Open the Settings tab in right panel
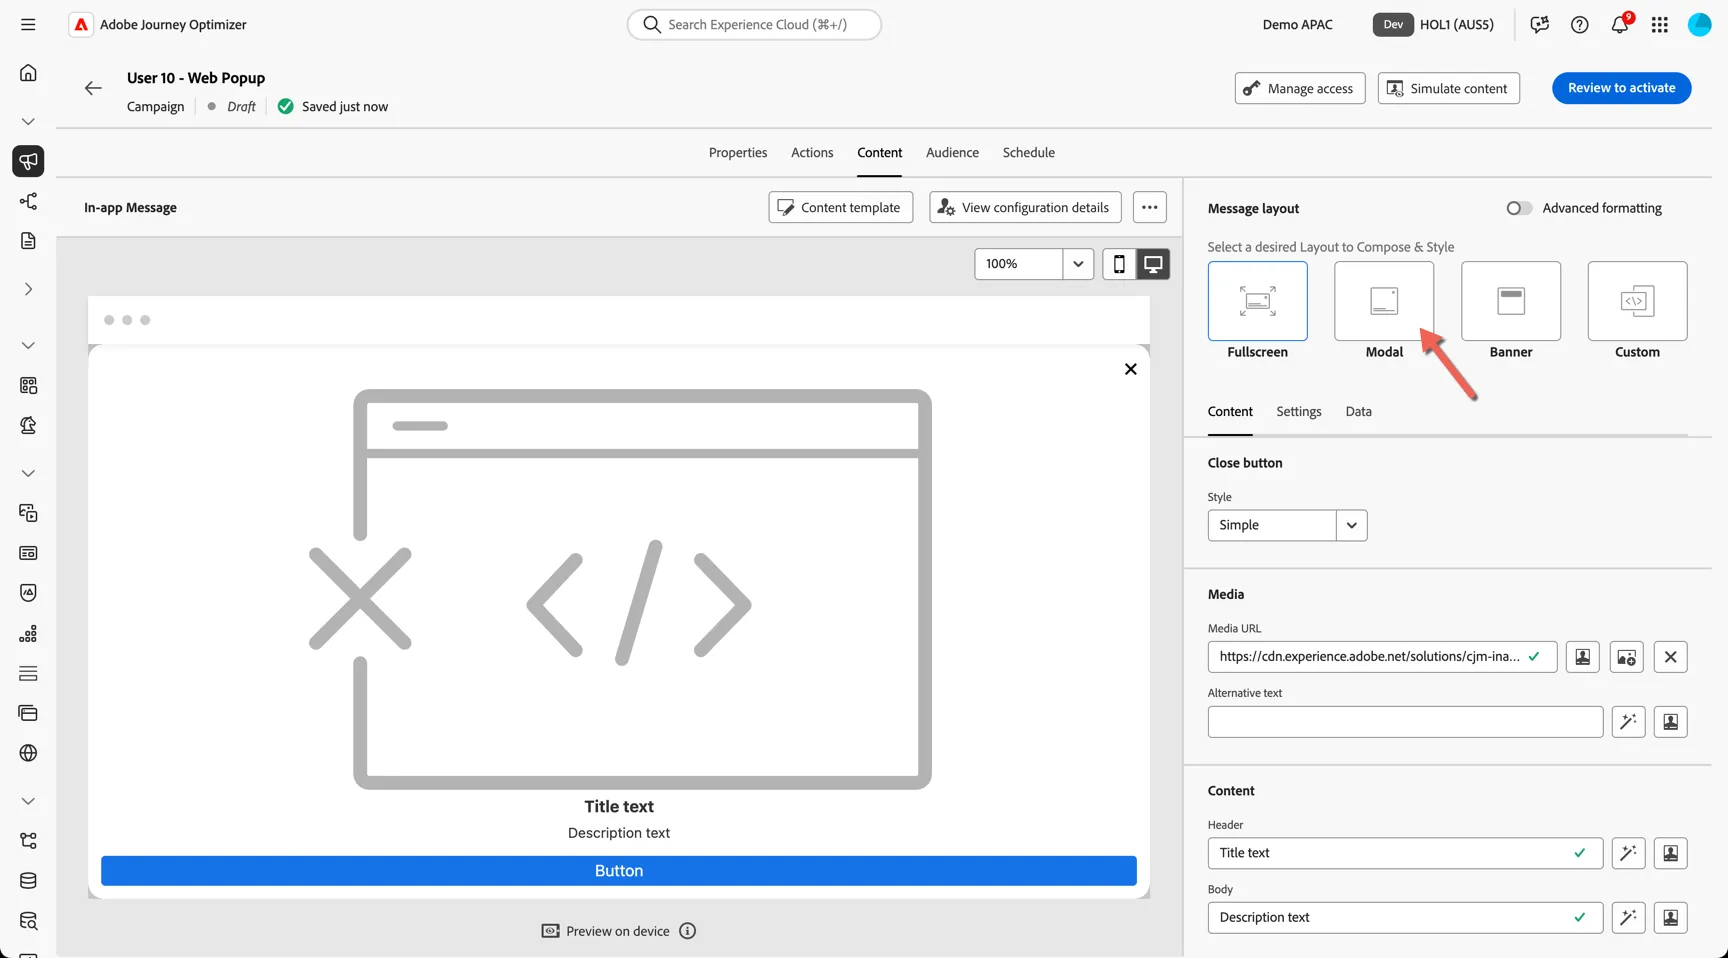1728x958 pixels. [1299, 411]
